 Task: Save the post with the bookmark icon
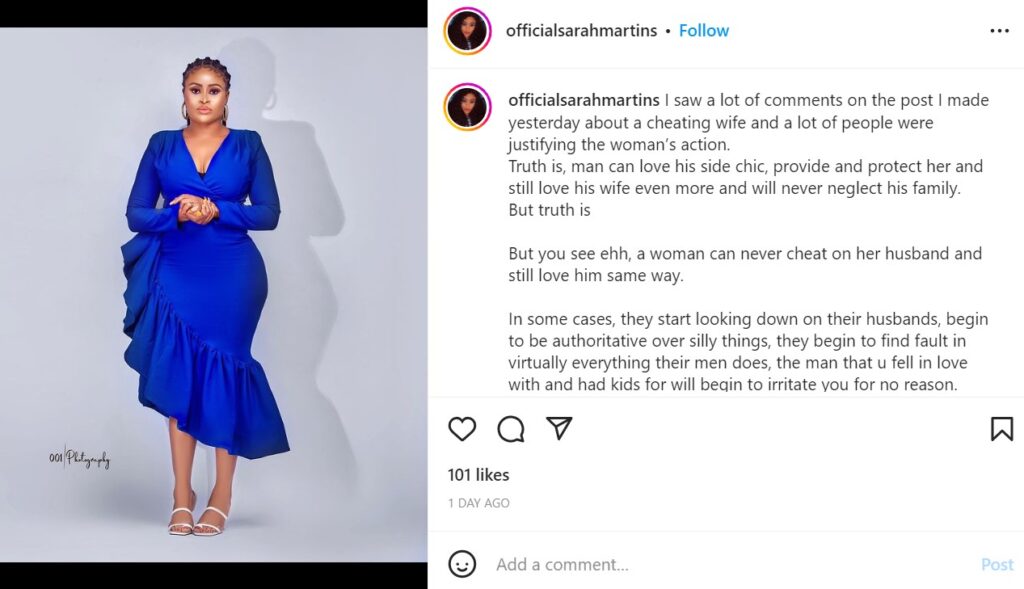[x=1001, y=429]
